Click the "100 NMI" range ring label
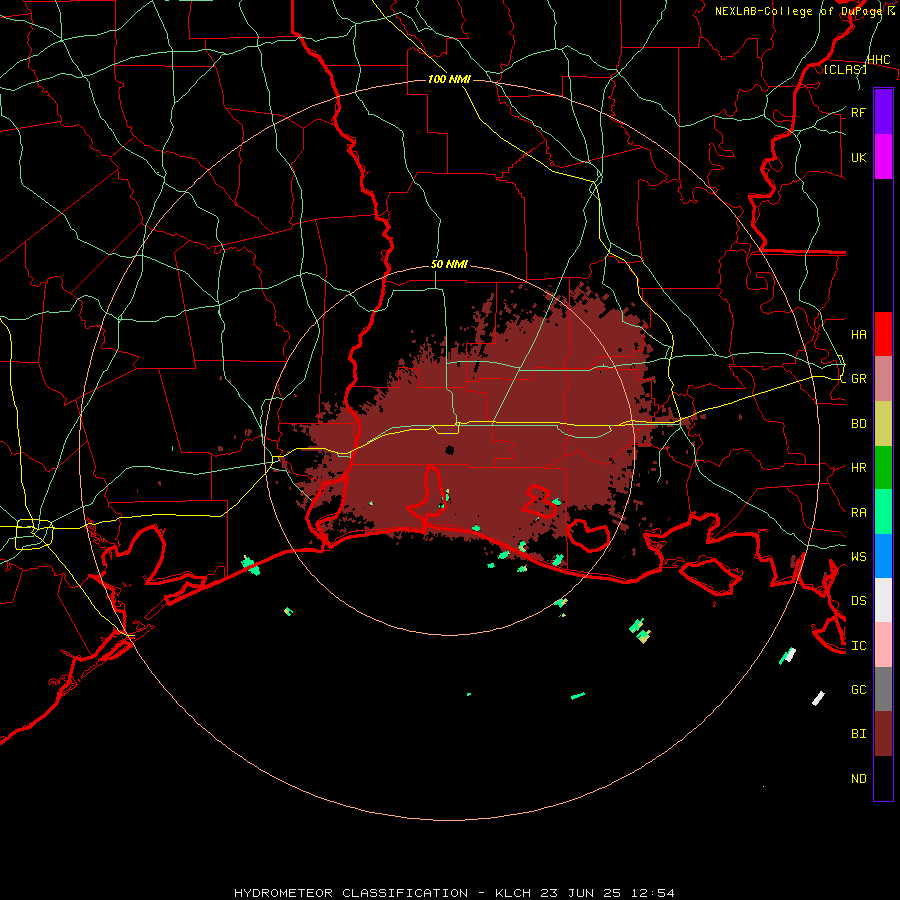The height and width of the screenshot is (900, 900). click(x=449, y=79)
